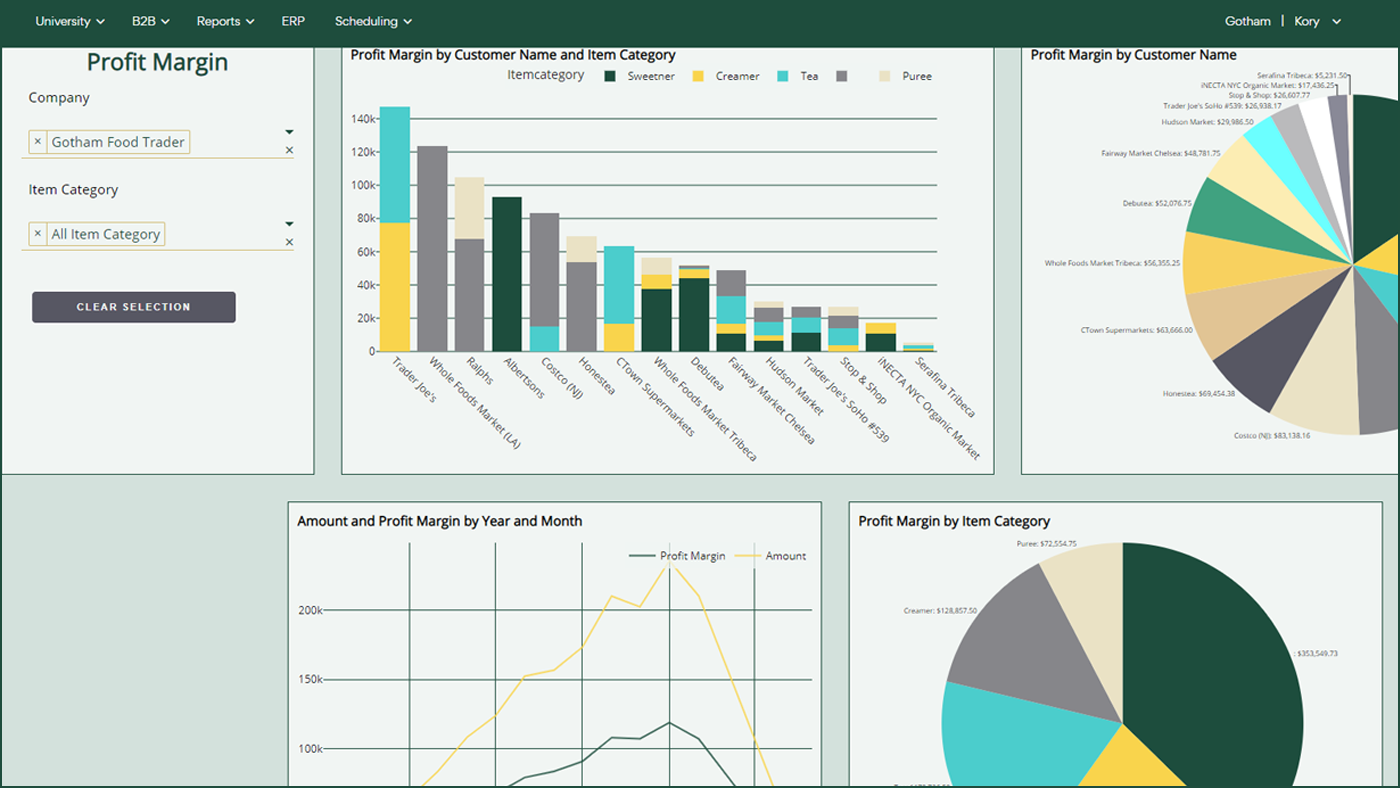The height and width of the screenshot is (788, 1400).
Task: Toggle the Amount line legend entry
Action: 770,556
